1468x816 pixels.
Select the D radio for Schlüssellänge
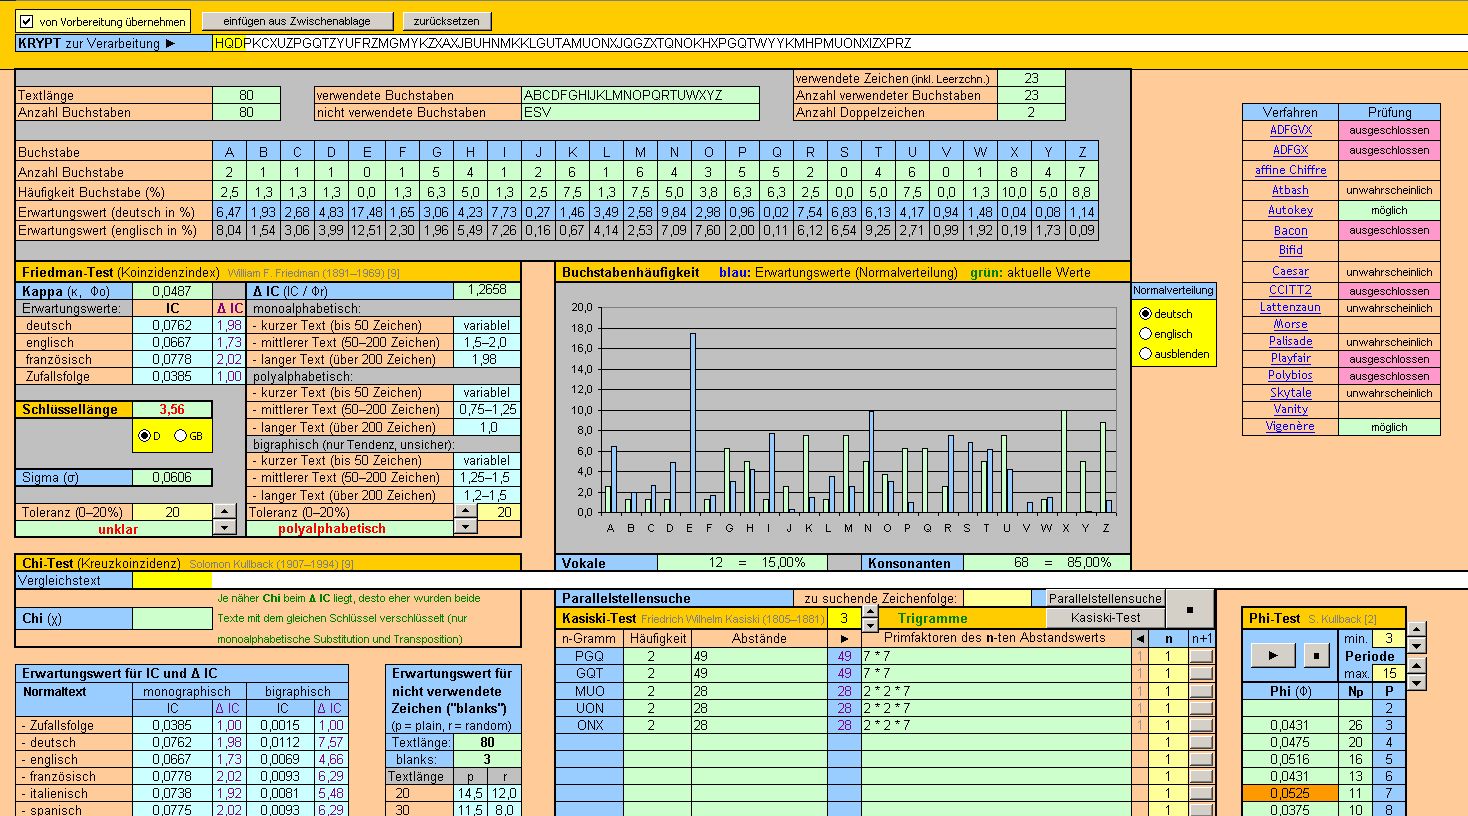(145, 436)
